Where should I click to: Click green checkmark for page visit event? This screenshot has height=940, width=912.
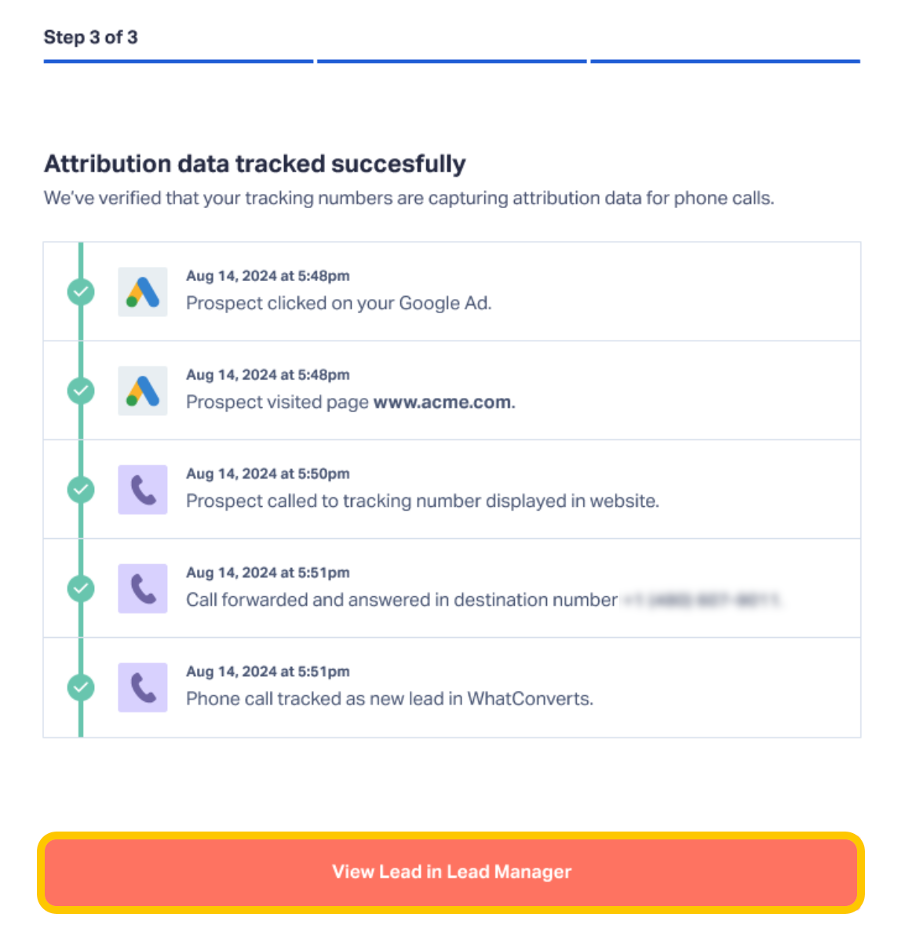(81, 390)
